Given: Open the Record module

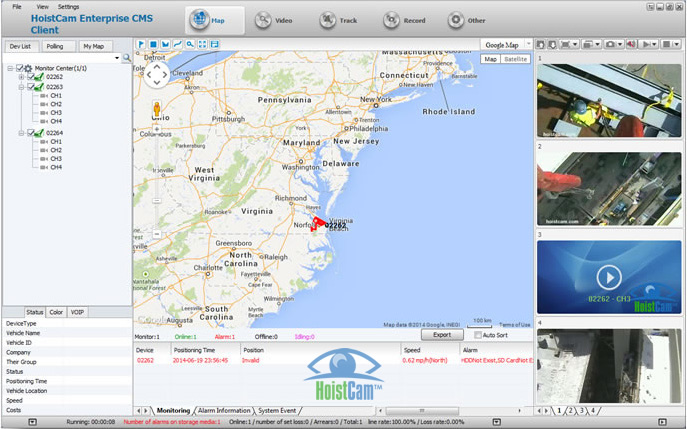Looking at the screenshot, I should point(404,20).
